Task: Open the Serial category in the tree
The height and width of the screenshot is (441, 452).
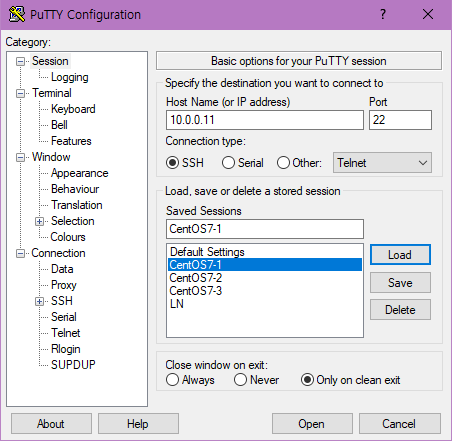Action: click(64, 317)
